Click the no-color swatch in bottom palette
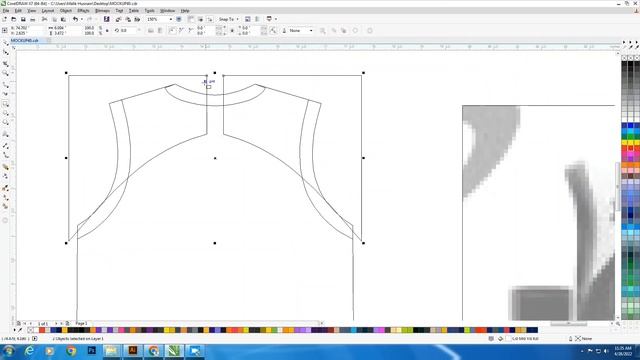This screenshot has width=640, height=360. pos(31,330)
